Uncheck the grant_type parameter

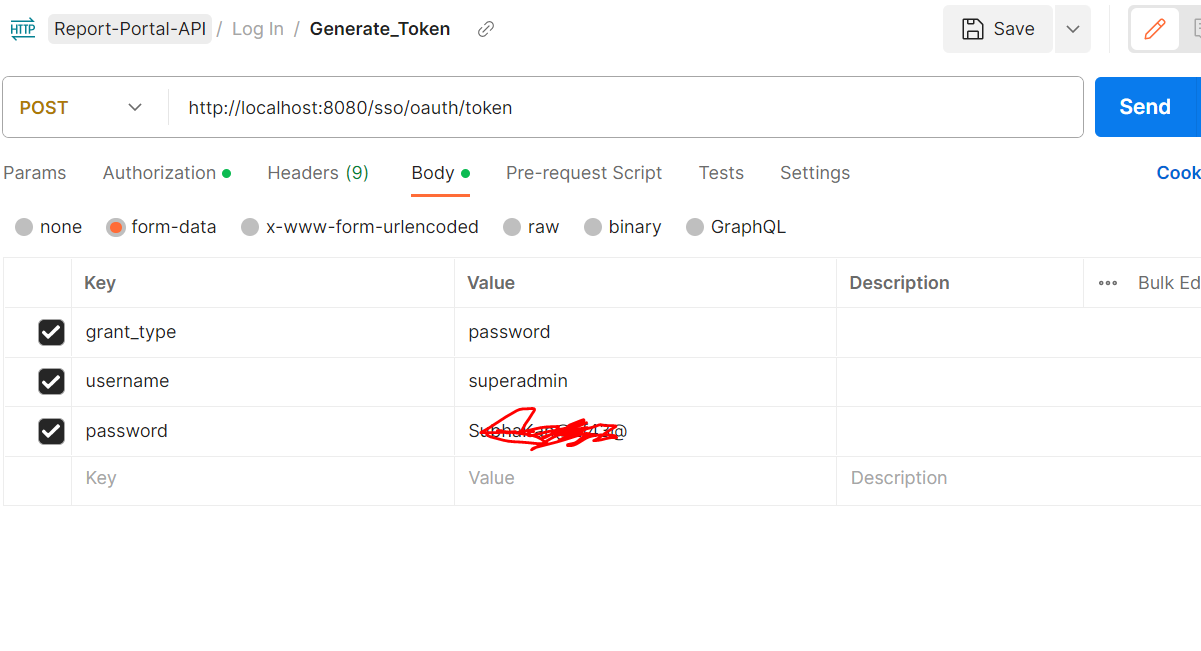(x=51, y=332)
